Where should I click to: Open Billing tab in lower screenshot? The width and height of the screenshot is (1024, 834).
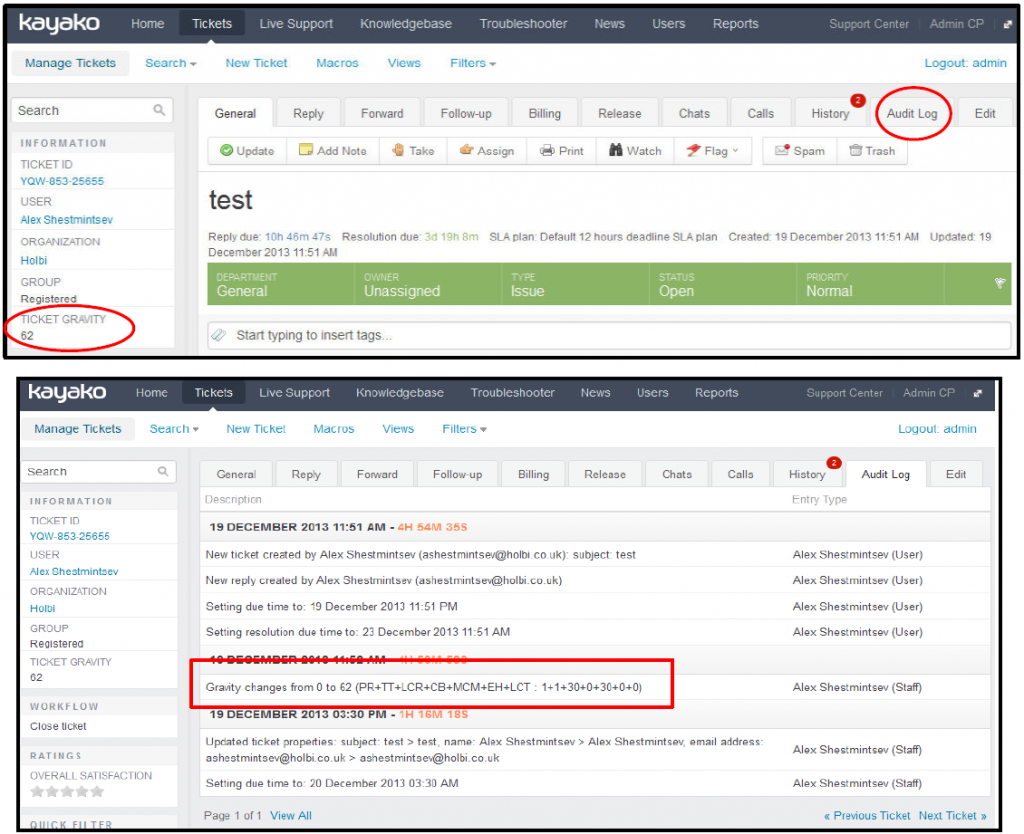pos(534,474)
